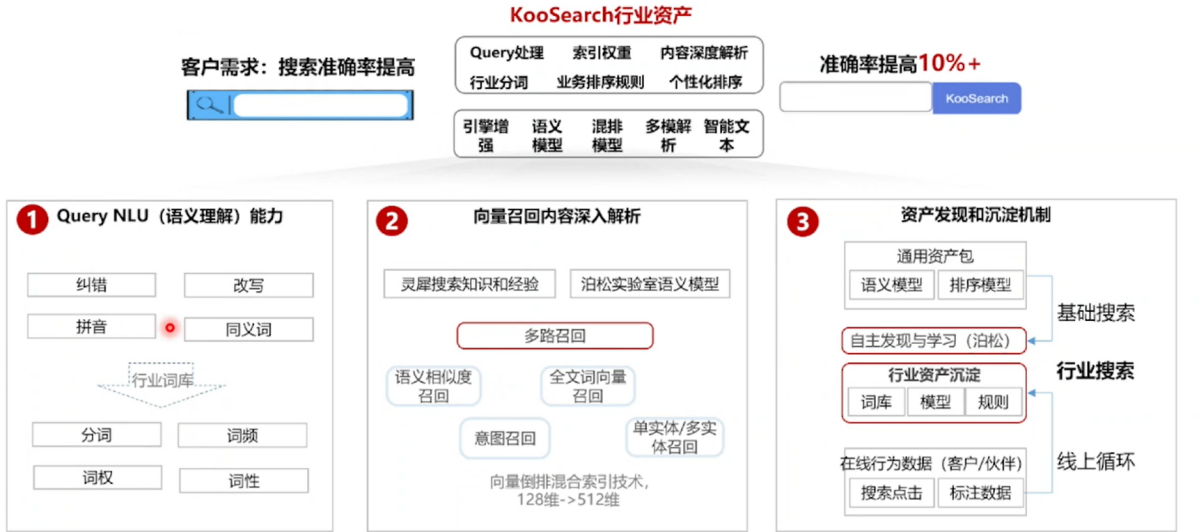Click the "在线行为数据（客户/伙伴）" heading
Image resolution: width=1199 pixels, height=532 pixels.
tap(931, 463)
